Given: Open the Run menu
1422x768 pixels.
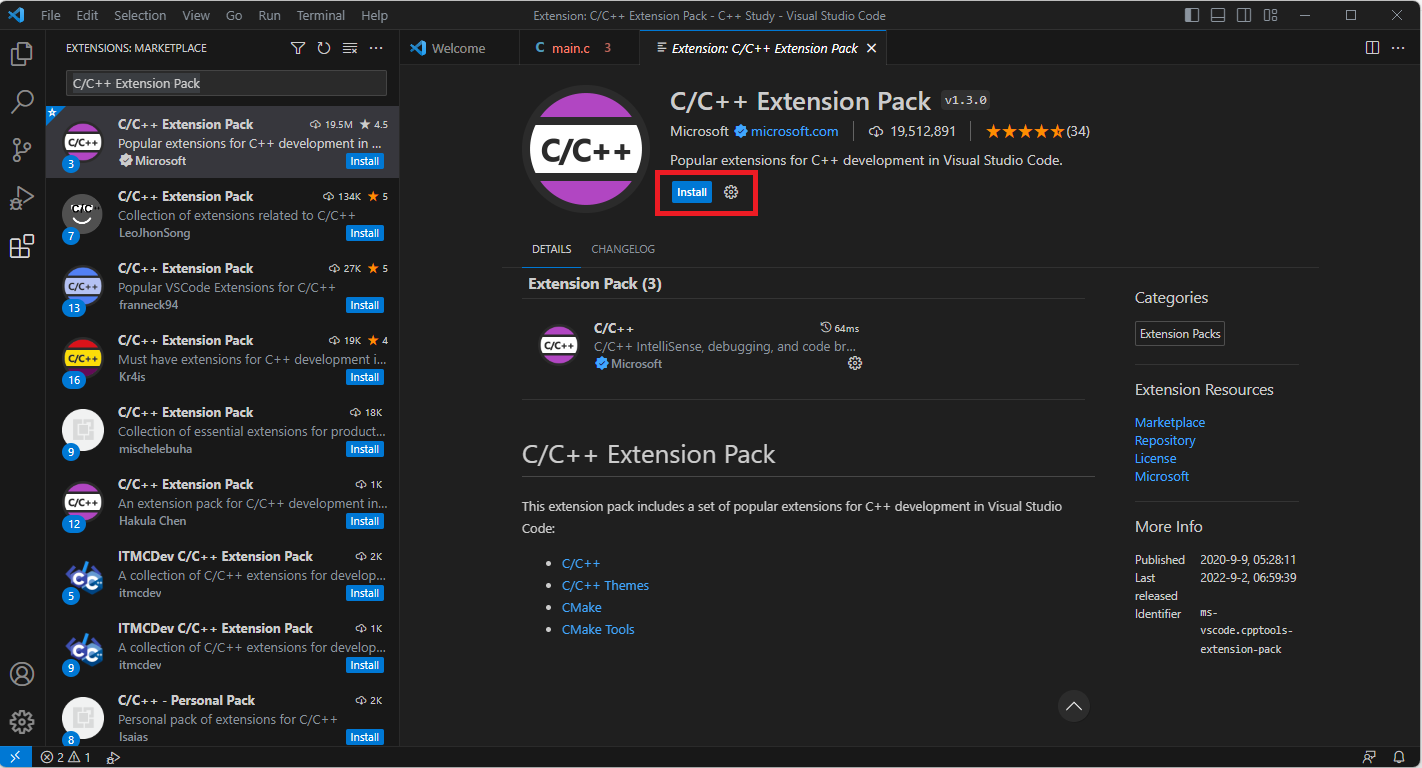Looking at the screenshot, I should point(269,15).
